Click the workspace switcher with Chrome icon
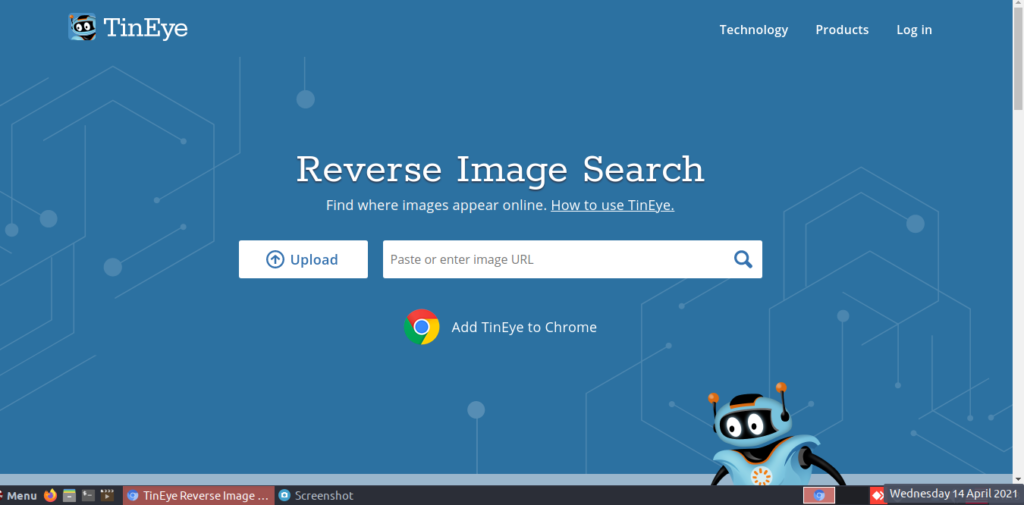This screenshot has height=505, width=1024. tap(819, 495)
